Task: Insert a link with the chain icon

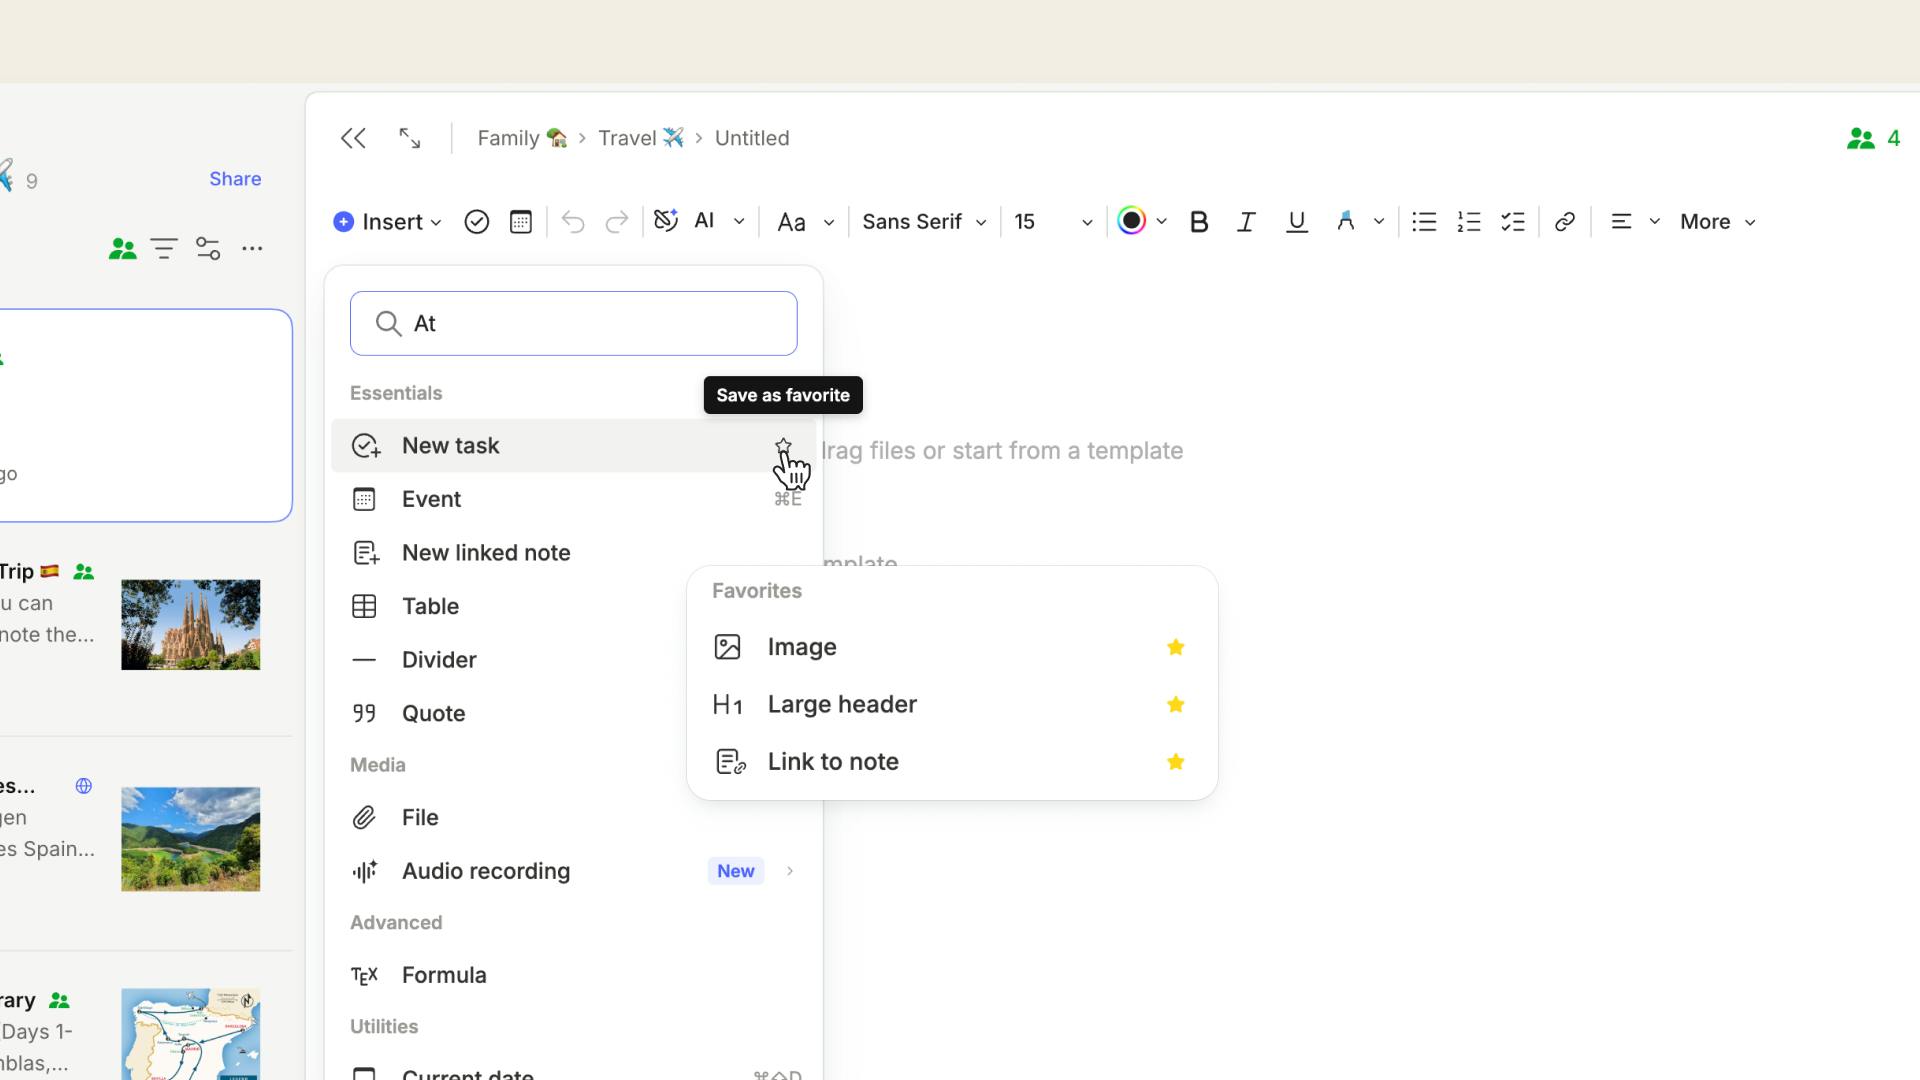Action: [x=1565, y=222]
